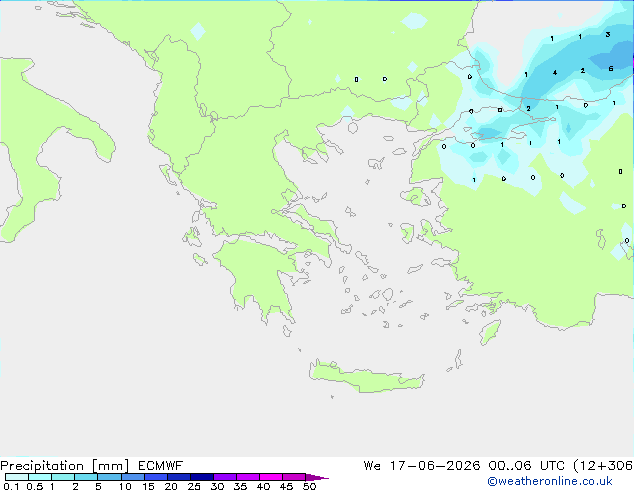The height and width of the screenshot is (490, 634).
Task: Click the 45 to 50 mm legend swatch
Action: [294, 477]
